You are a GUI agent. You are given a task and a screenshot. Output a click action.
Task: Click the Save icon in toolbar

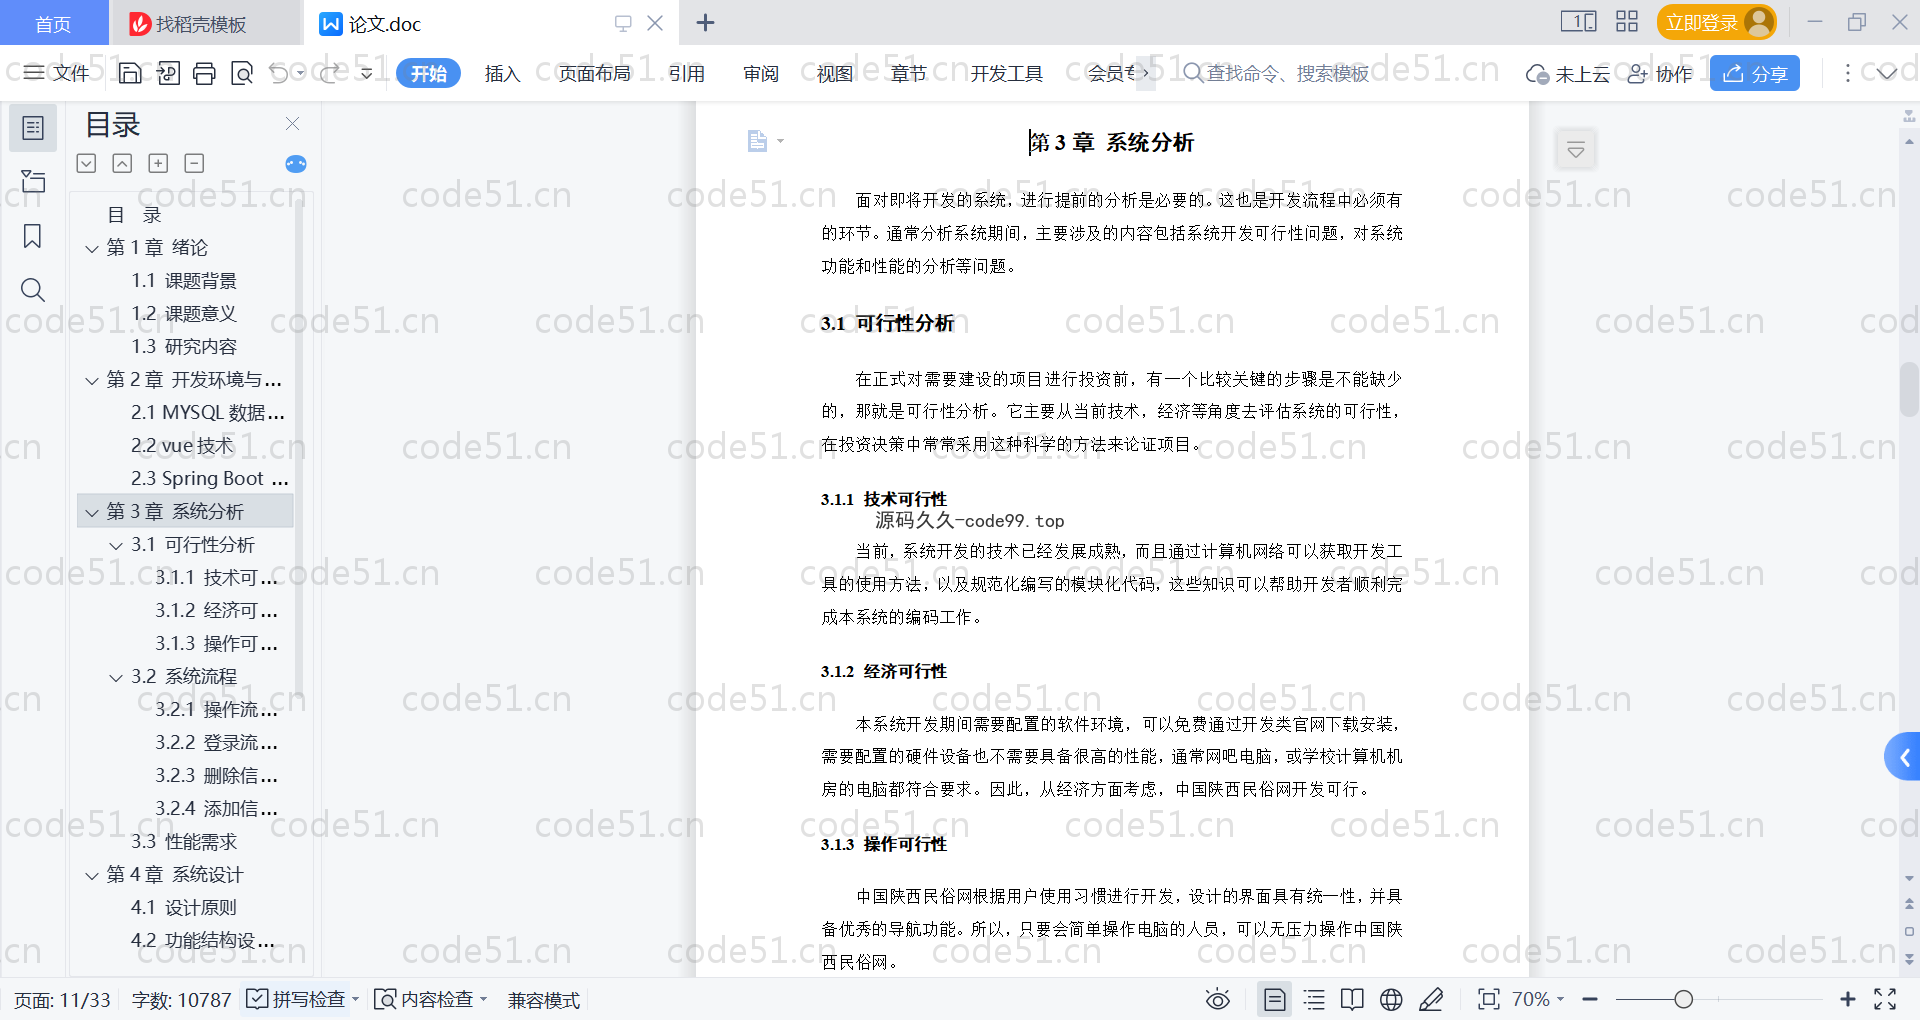[130, 73]
